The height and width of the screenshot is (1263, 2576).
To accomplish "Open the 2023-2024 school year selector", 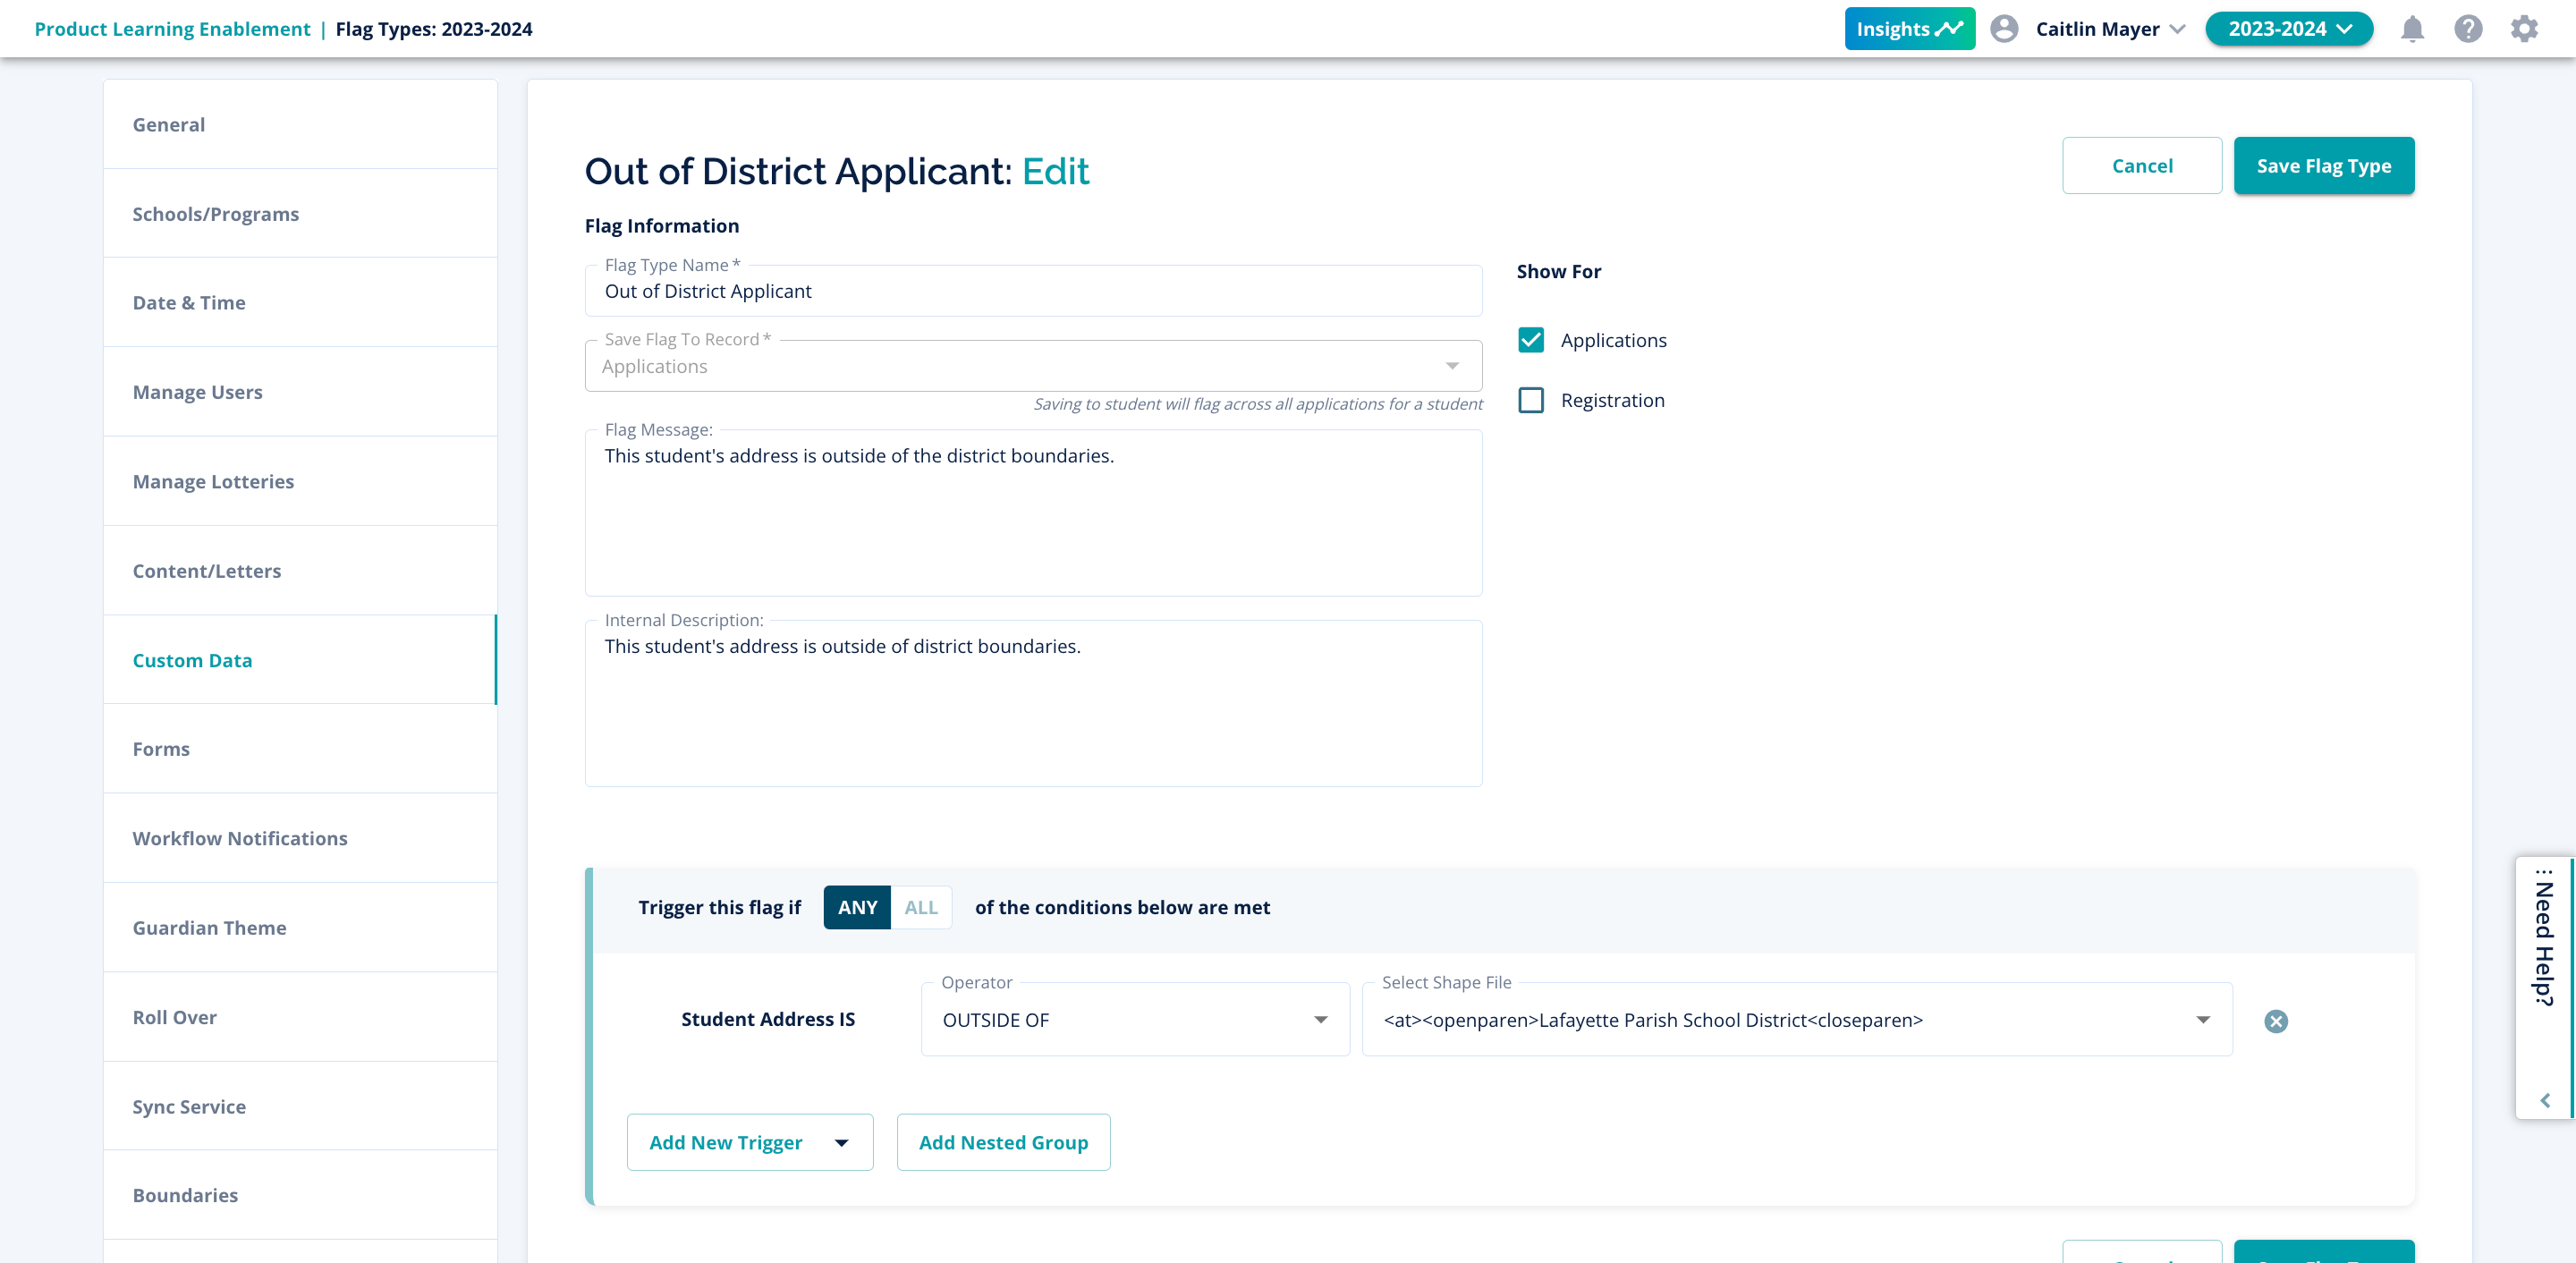I will [2288, 29].
